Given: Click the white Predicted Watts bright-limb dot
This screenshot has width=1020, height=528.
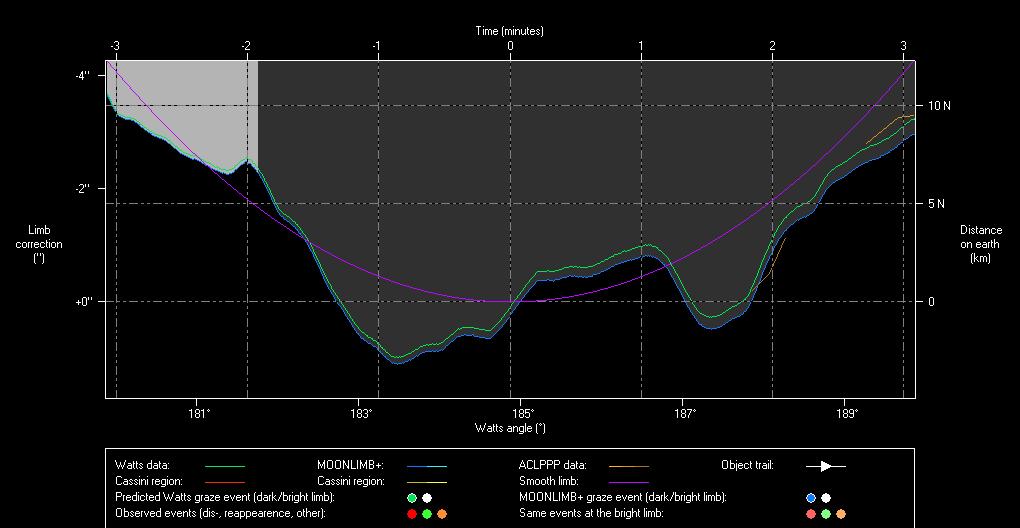Looking at the screenshot, I should click(x=427, y=497).
